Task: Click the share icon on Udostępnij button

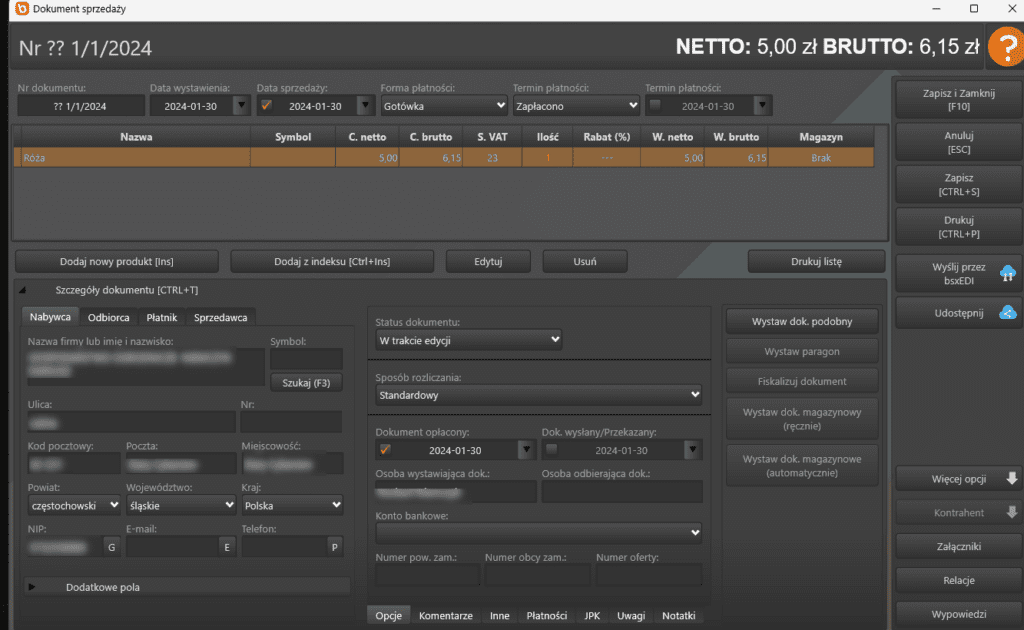Action: (1007, 312)
